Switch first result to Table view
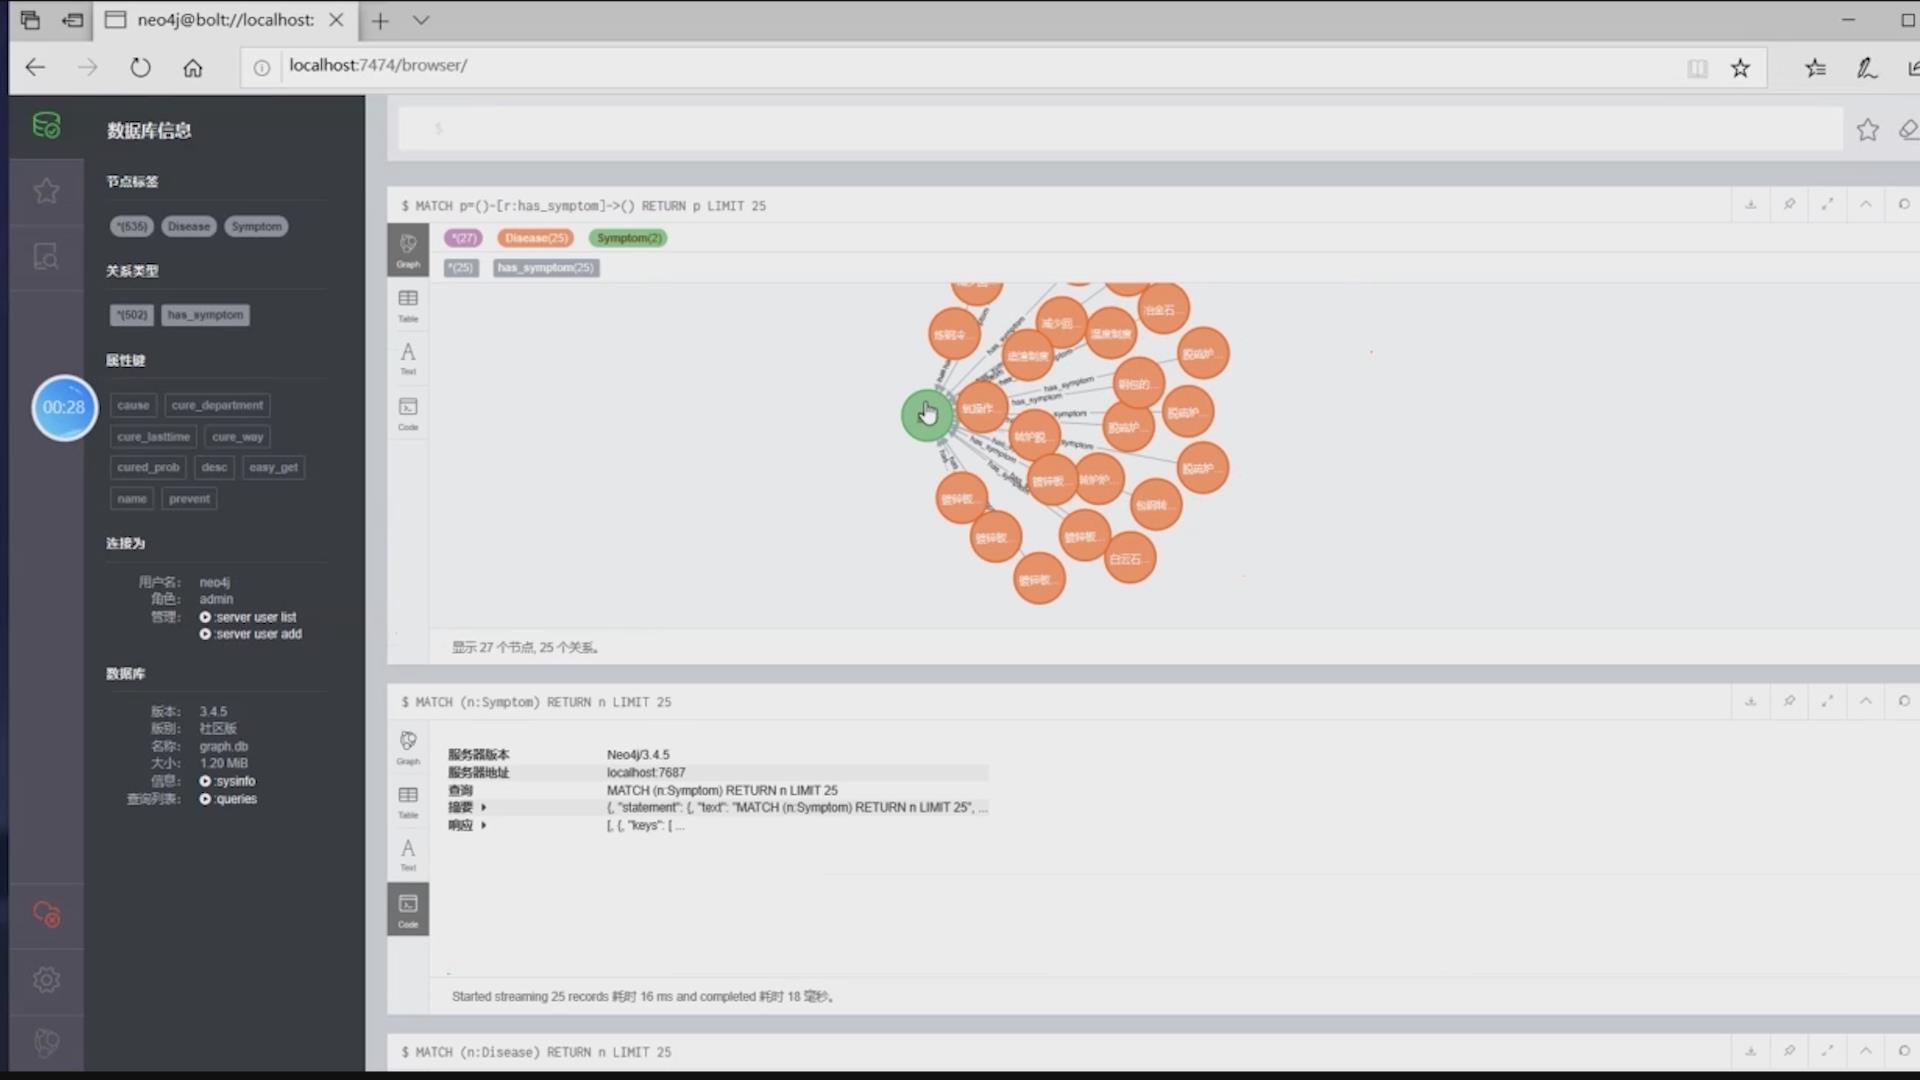1920x1080 pixels. (x=408, y=304)
